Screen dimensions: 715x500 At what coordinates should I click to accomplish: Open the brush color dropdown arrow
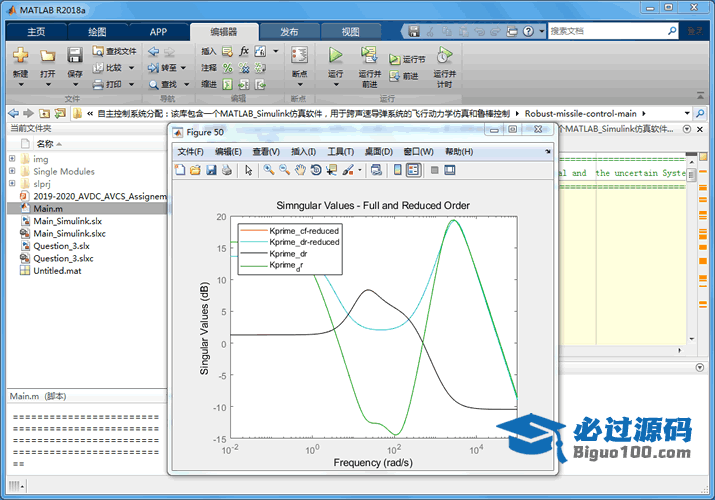[360, 170]
